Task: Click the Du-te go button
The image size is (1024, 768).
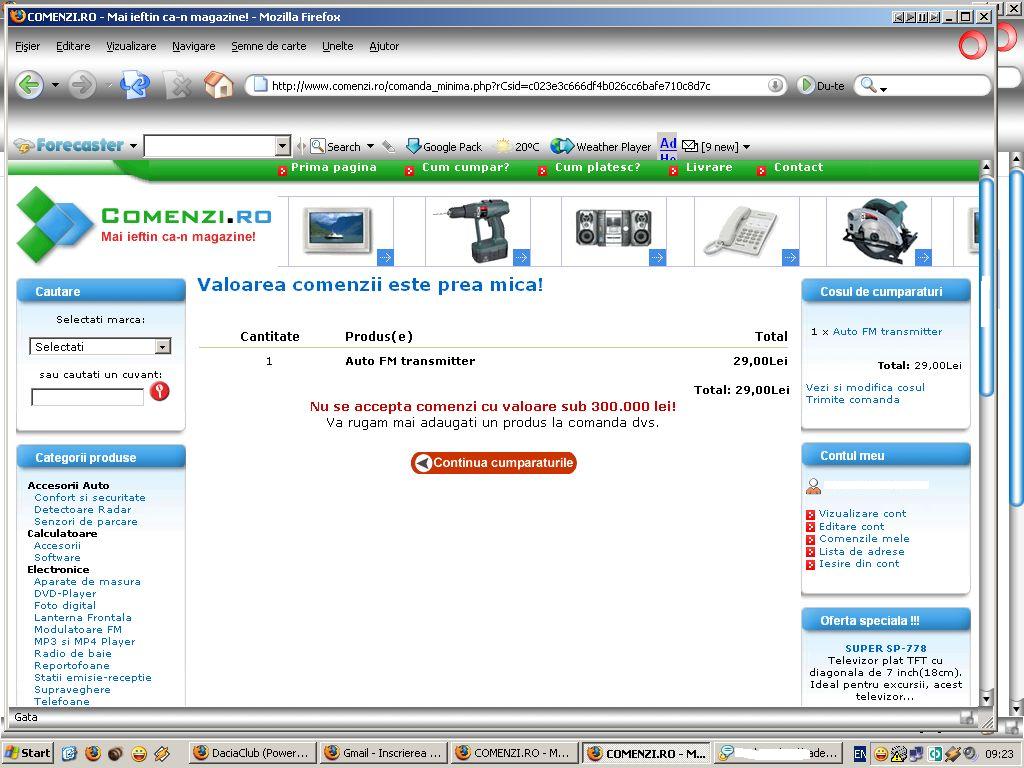Action: [822, 86]
